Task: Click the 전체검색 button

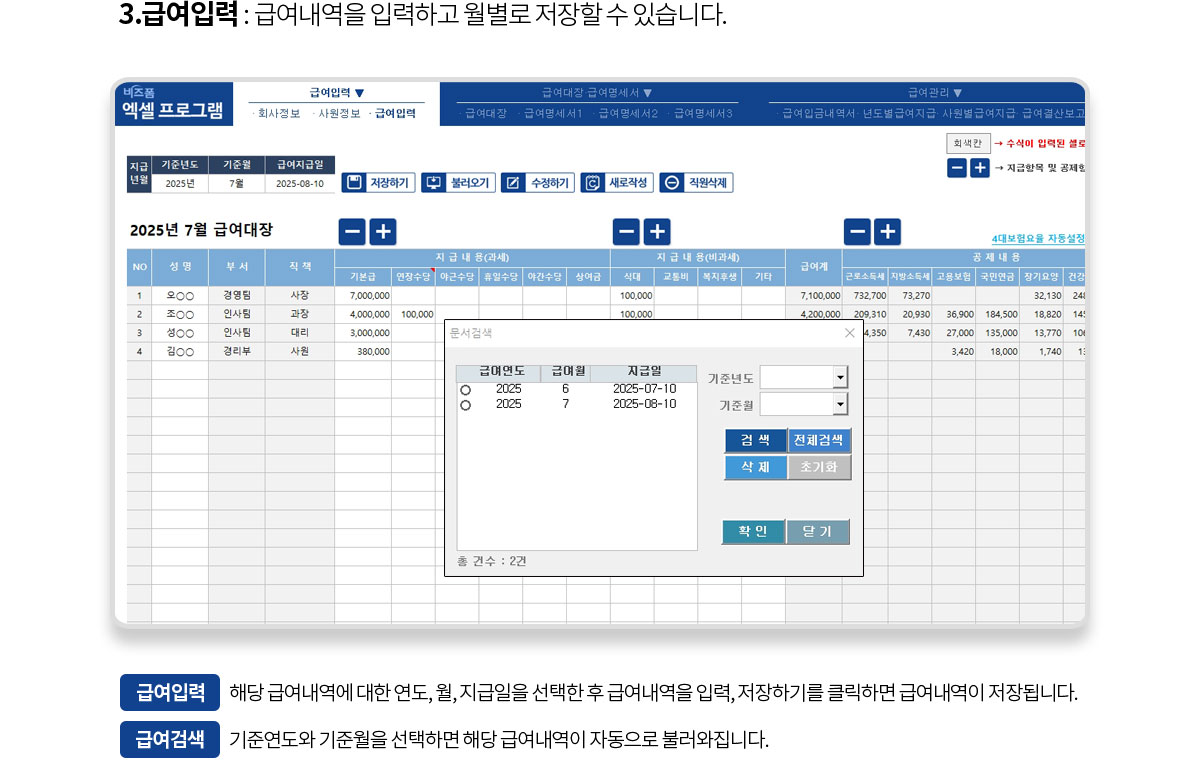Action: (819, 440)
